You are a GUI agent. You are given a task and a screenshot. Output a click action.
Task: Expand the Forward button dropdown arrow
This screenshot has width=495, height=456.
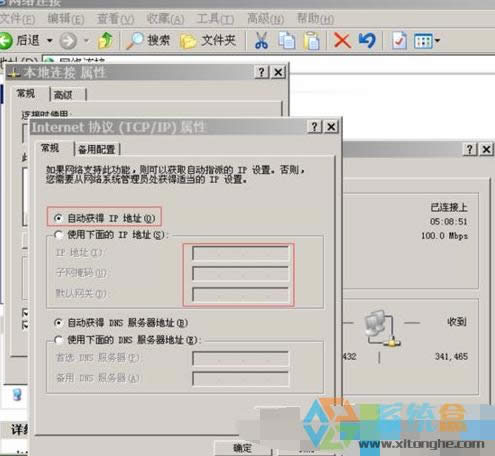pos(86,41)
